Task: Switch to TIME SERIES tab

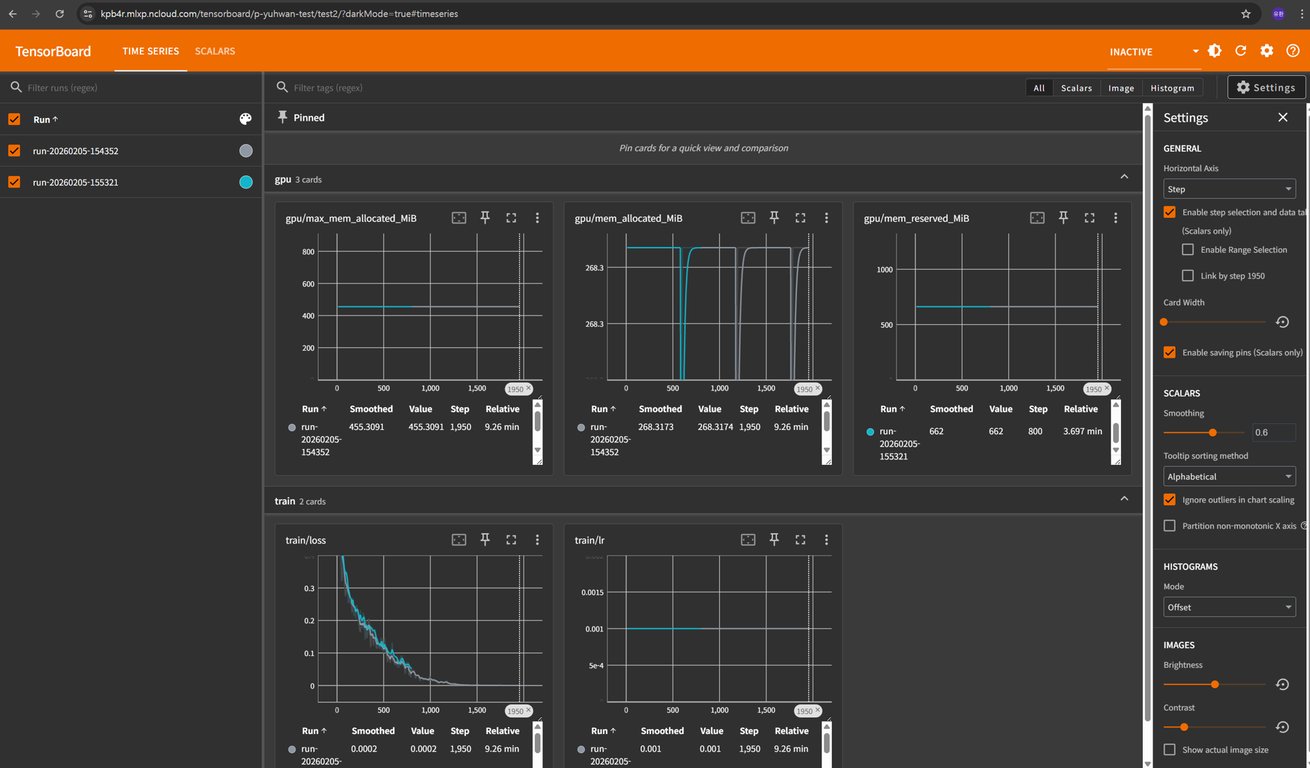Action: [x=151, y=51]
